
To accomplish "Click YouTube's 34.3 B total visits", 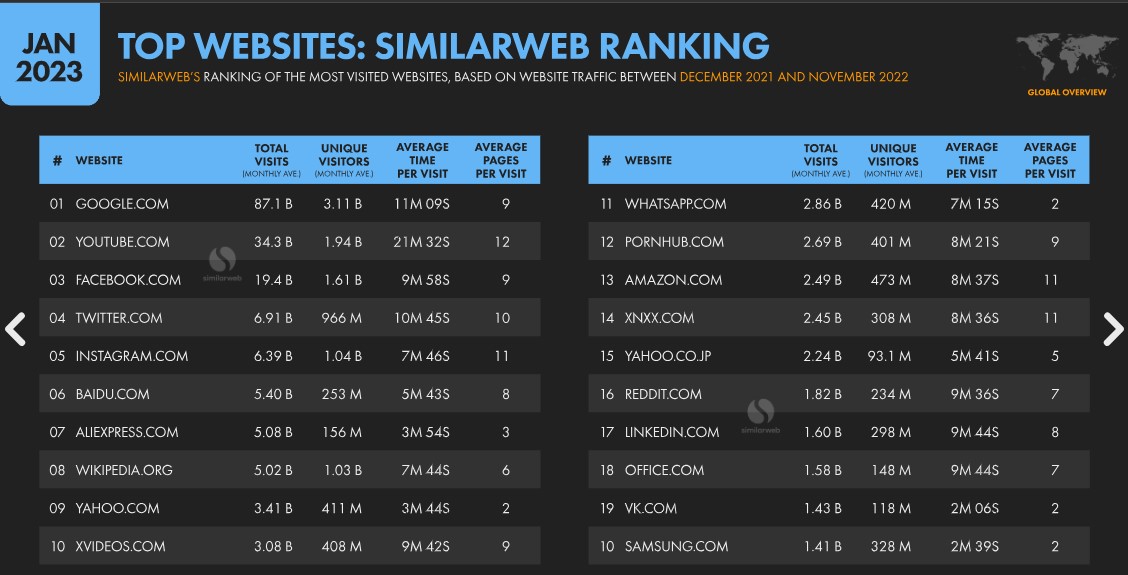I will tap(273, 243).
